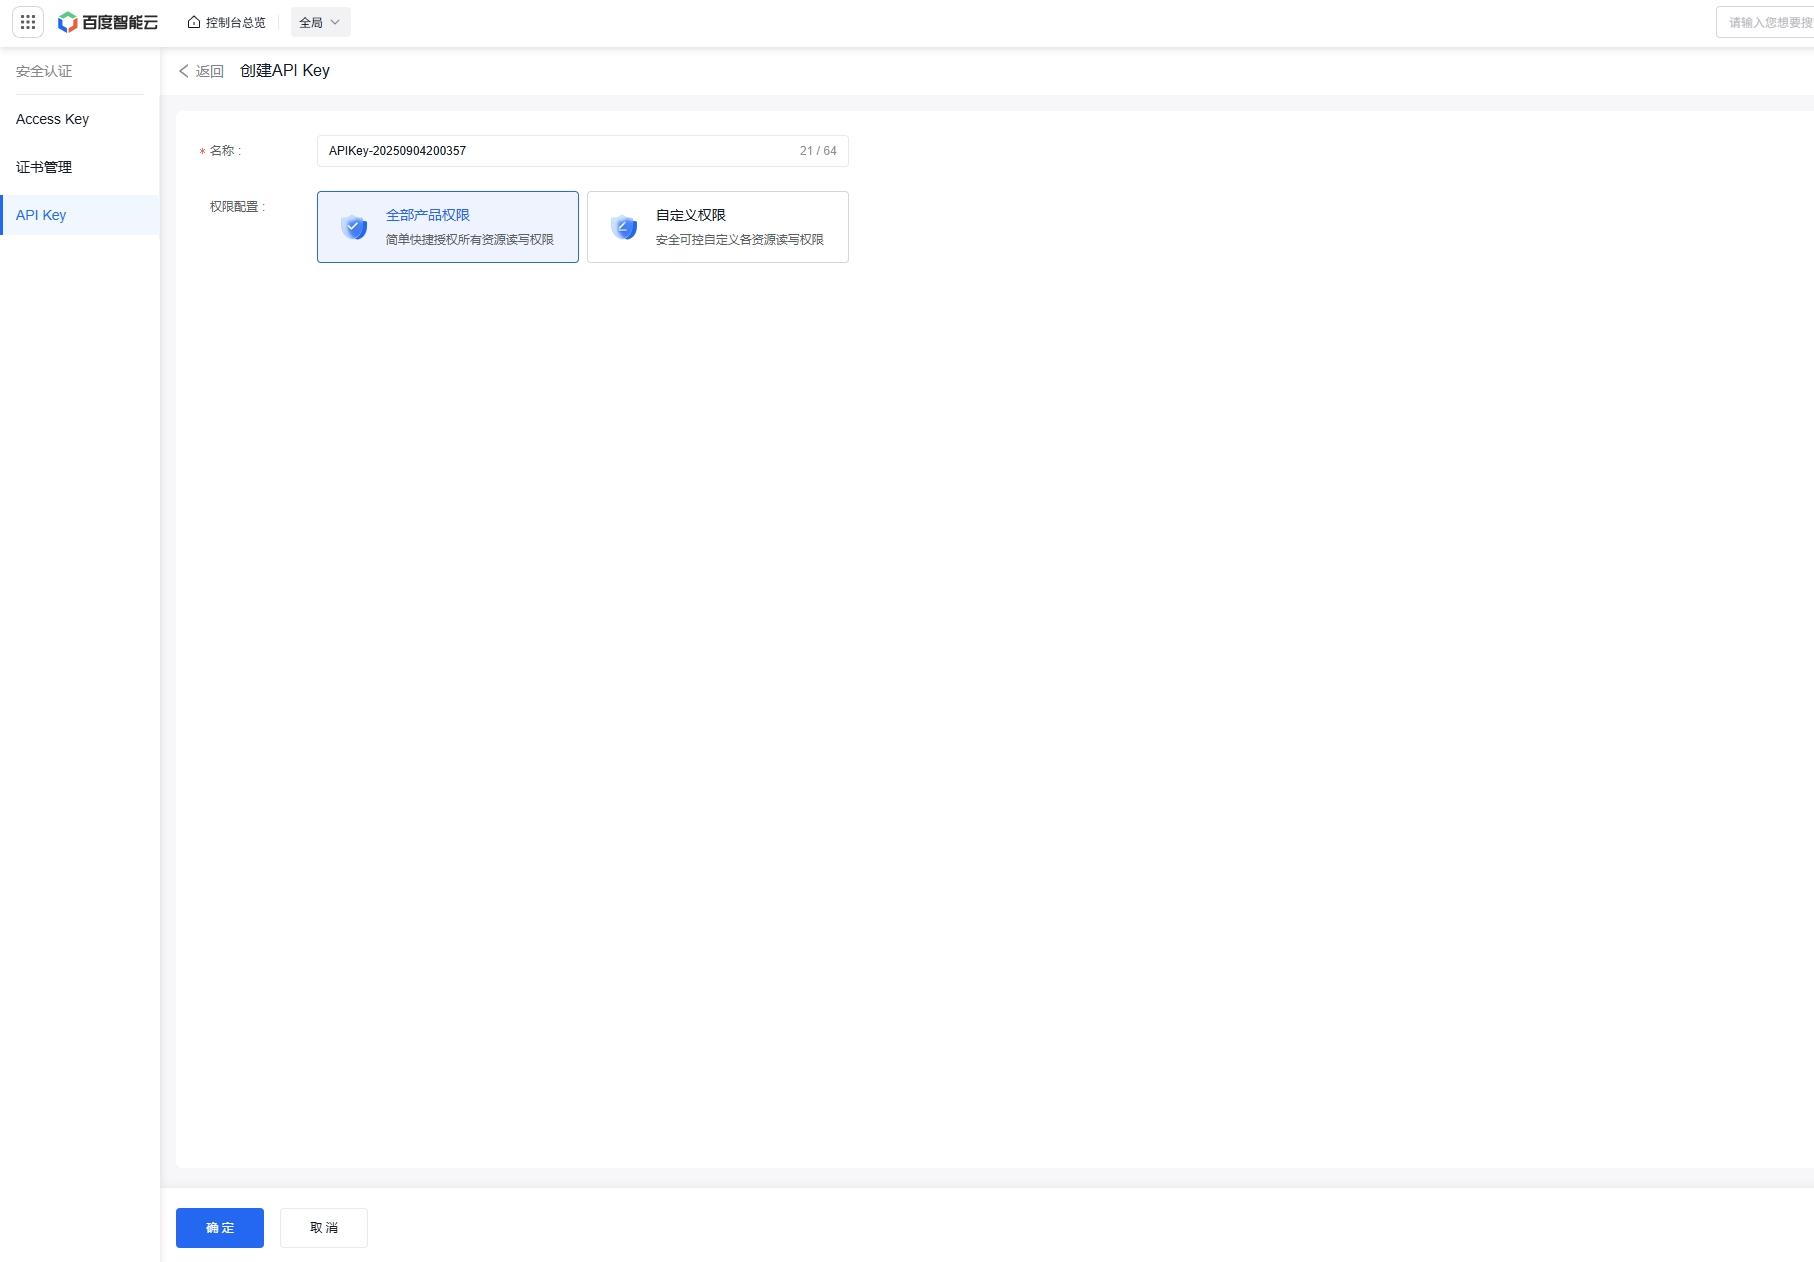Select the 自定义权限 permission option

718,227
